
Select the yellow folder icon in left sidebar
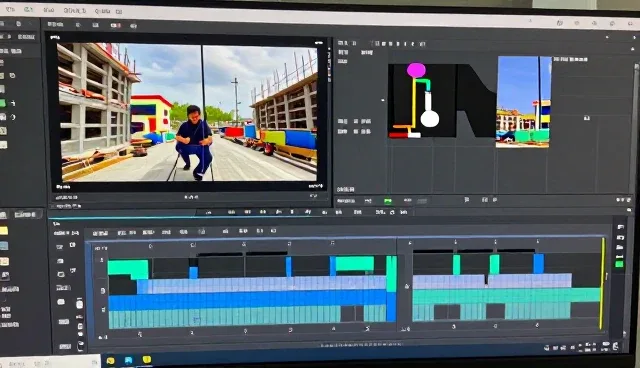coord(4,231)
